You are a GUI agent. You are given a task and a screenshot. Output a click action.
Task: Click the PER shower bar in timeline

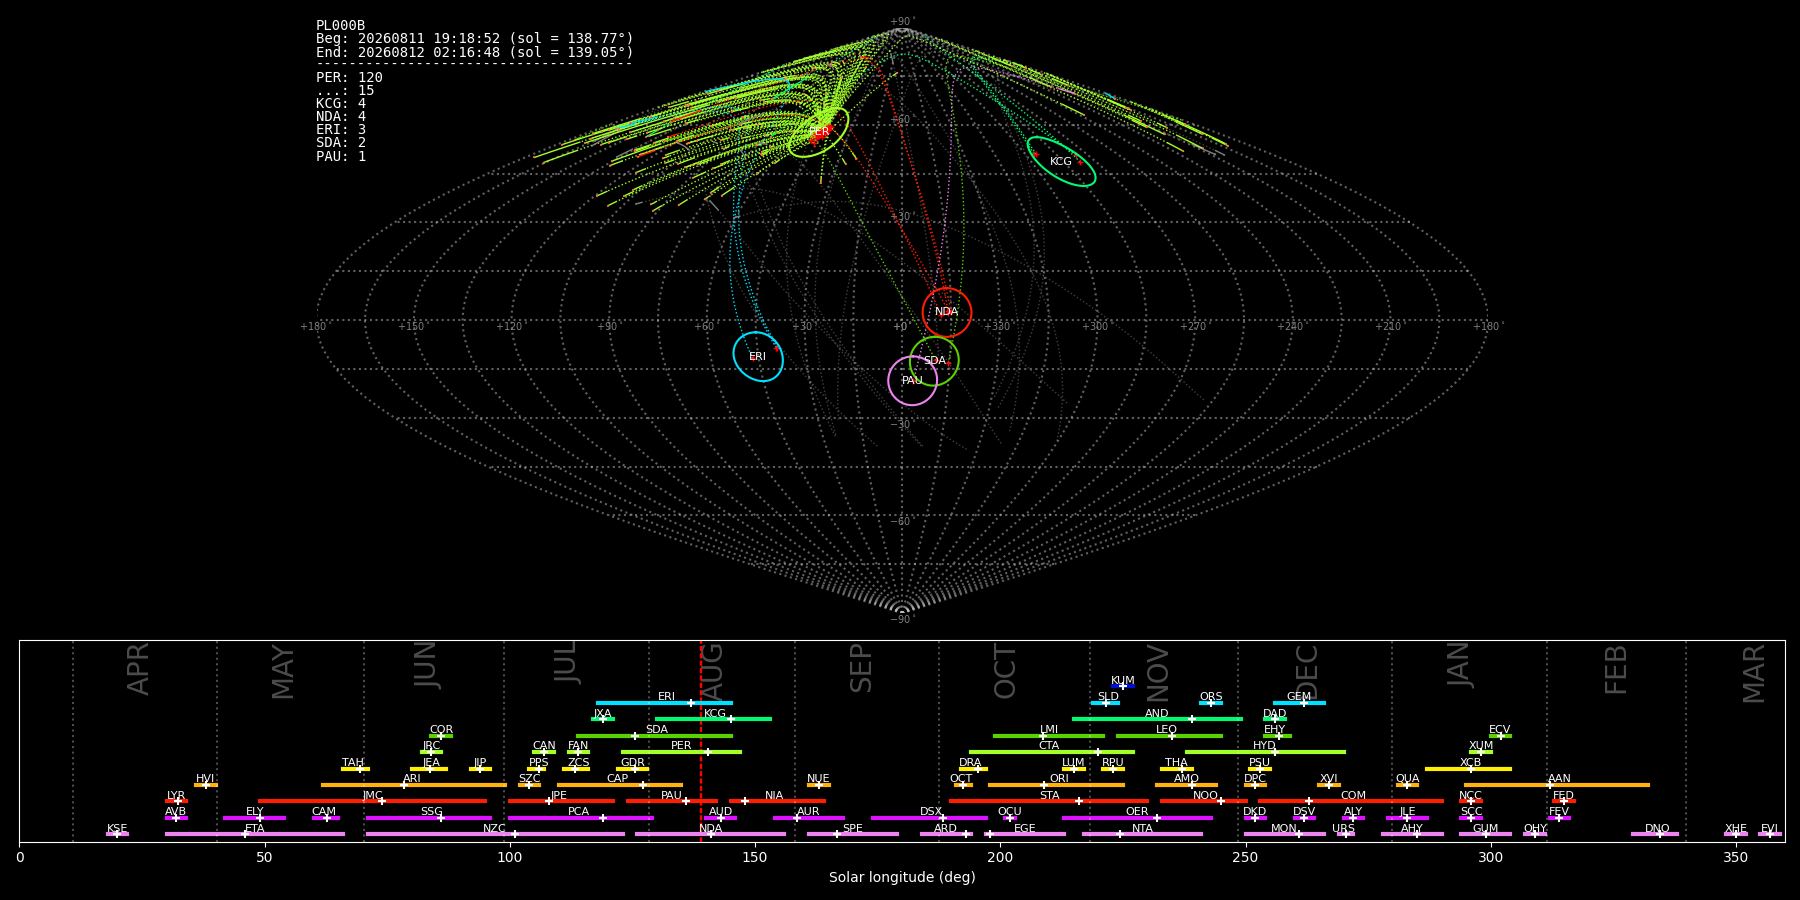[x=681, y=752]
